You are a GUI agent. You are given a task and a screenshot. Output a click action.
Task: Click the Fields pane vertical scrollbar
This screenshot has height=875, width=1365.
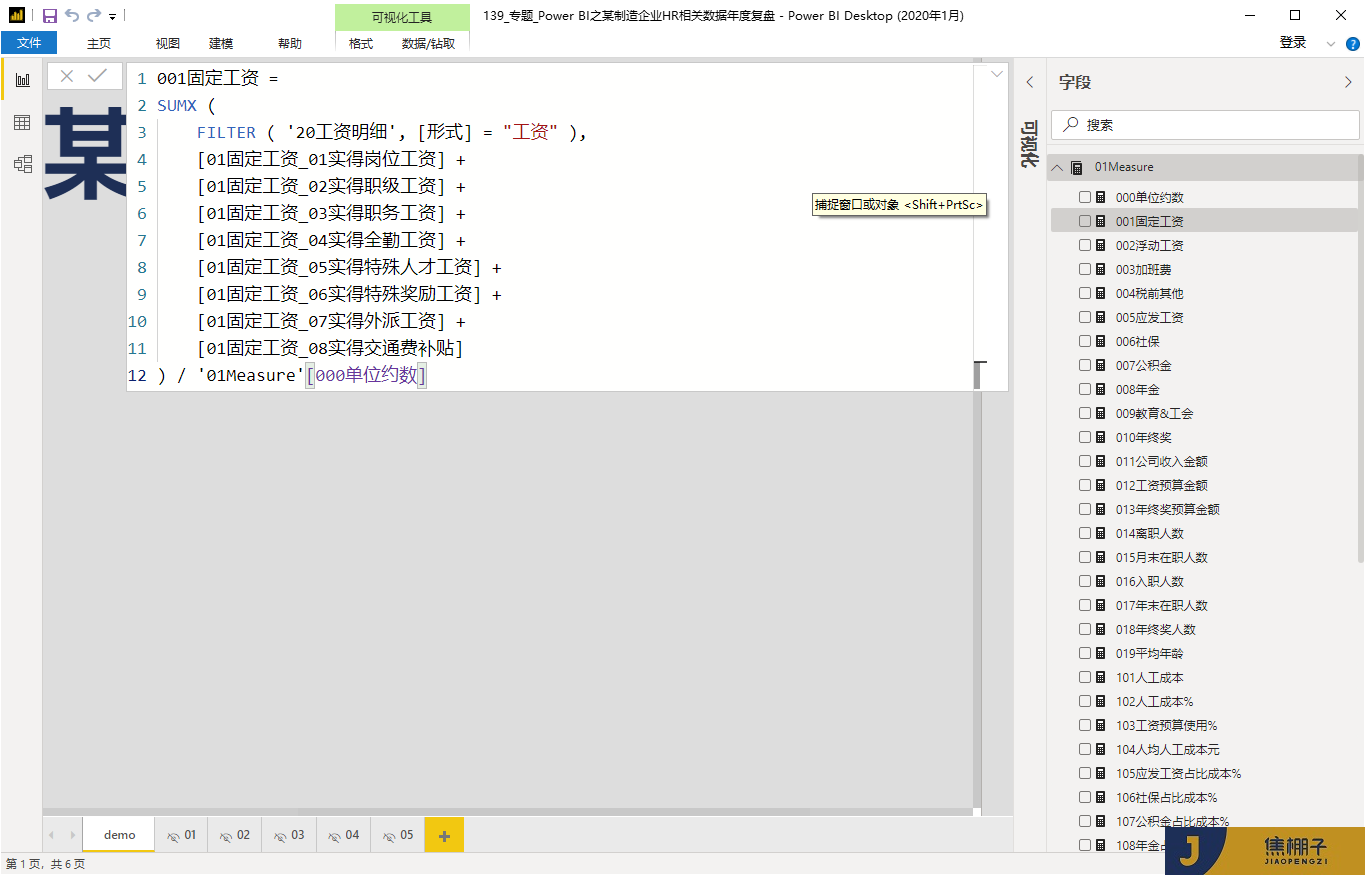(1360, 358)
